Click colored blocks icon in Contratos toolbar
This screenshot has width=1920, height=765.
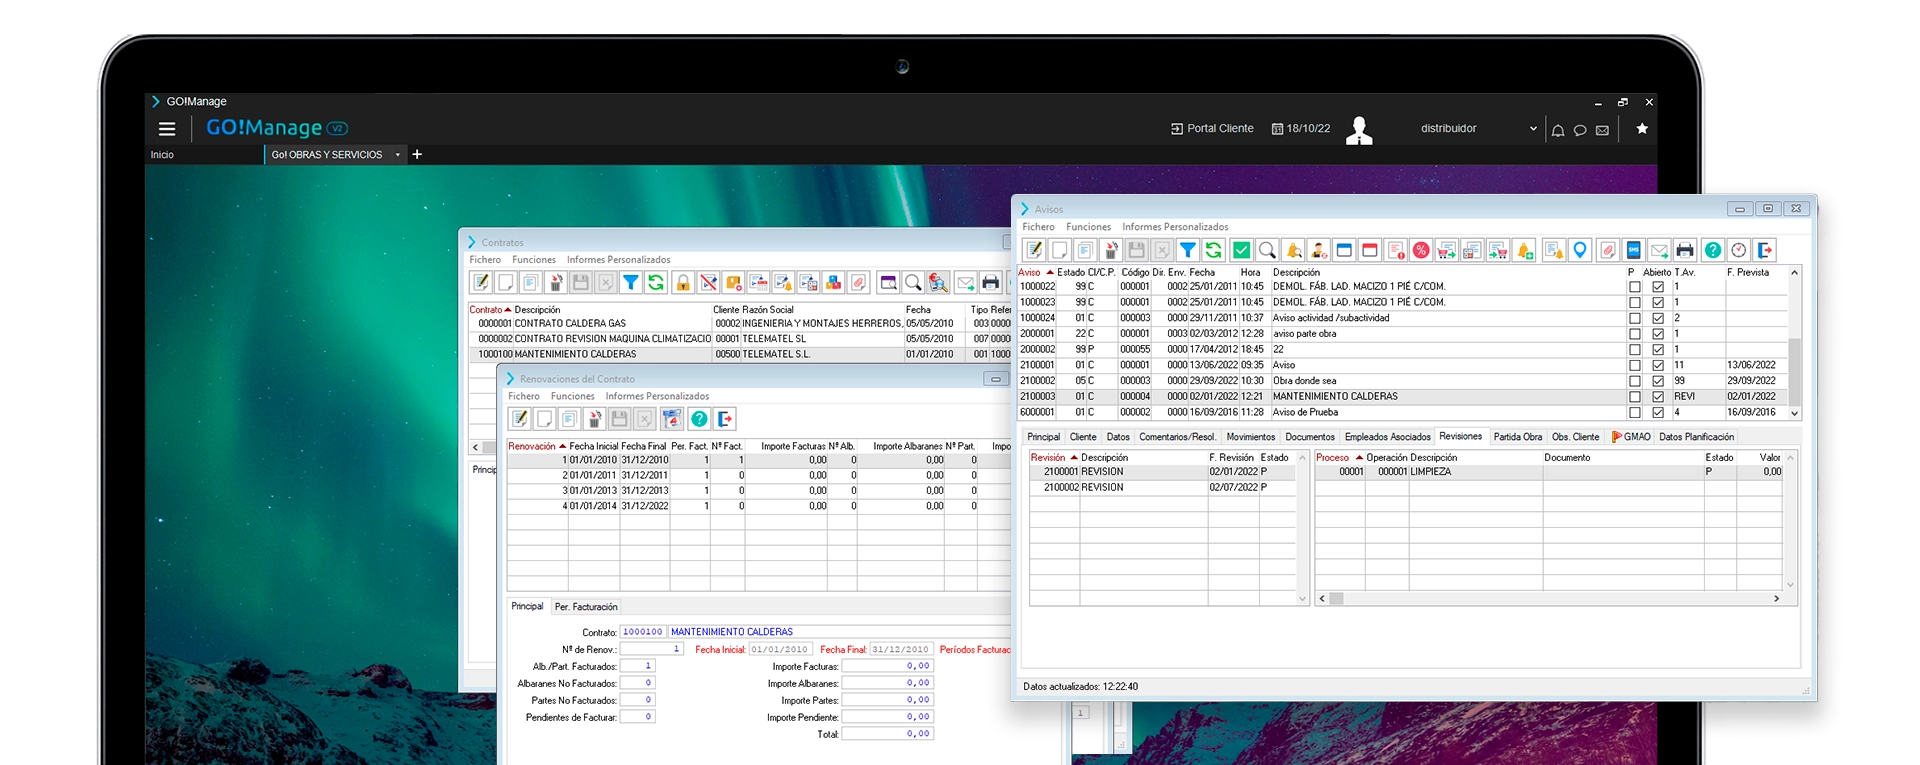[x=834, y=283]
